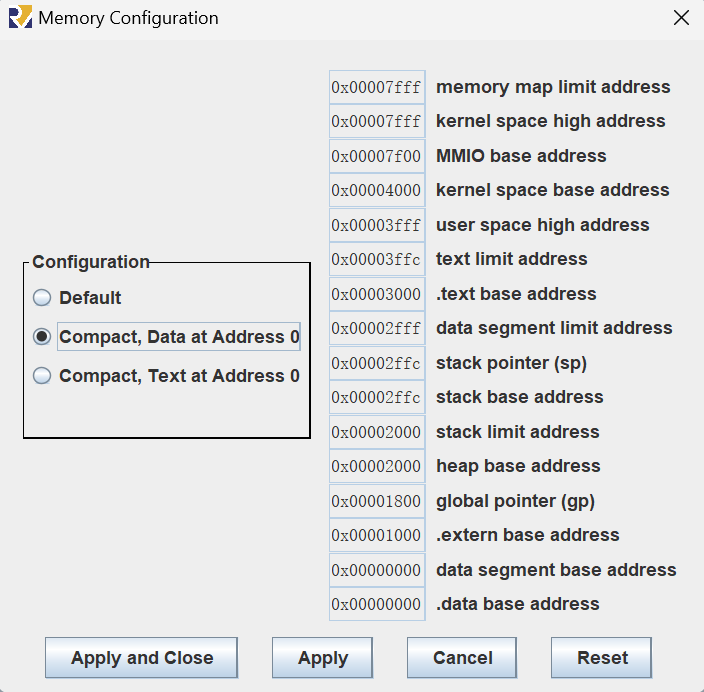Image resolution: width=704 pixels, height=692 pixels.
Task: Click the RARS app icon in title bar
Action: coord(19,18)
